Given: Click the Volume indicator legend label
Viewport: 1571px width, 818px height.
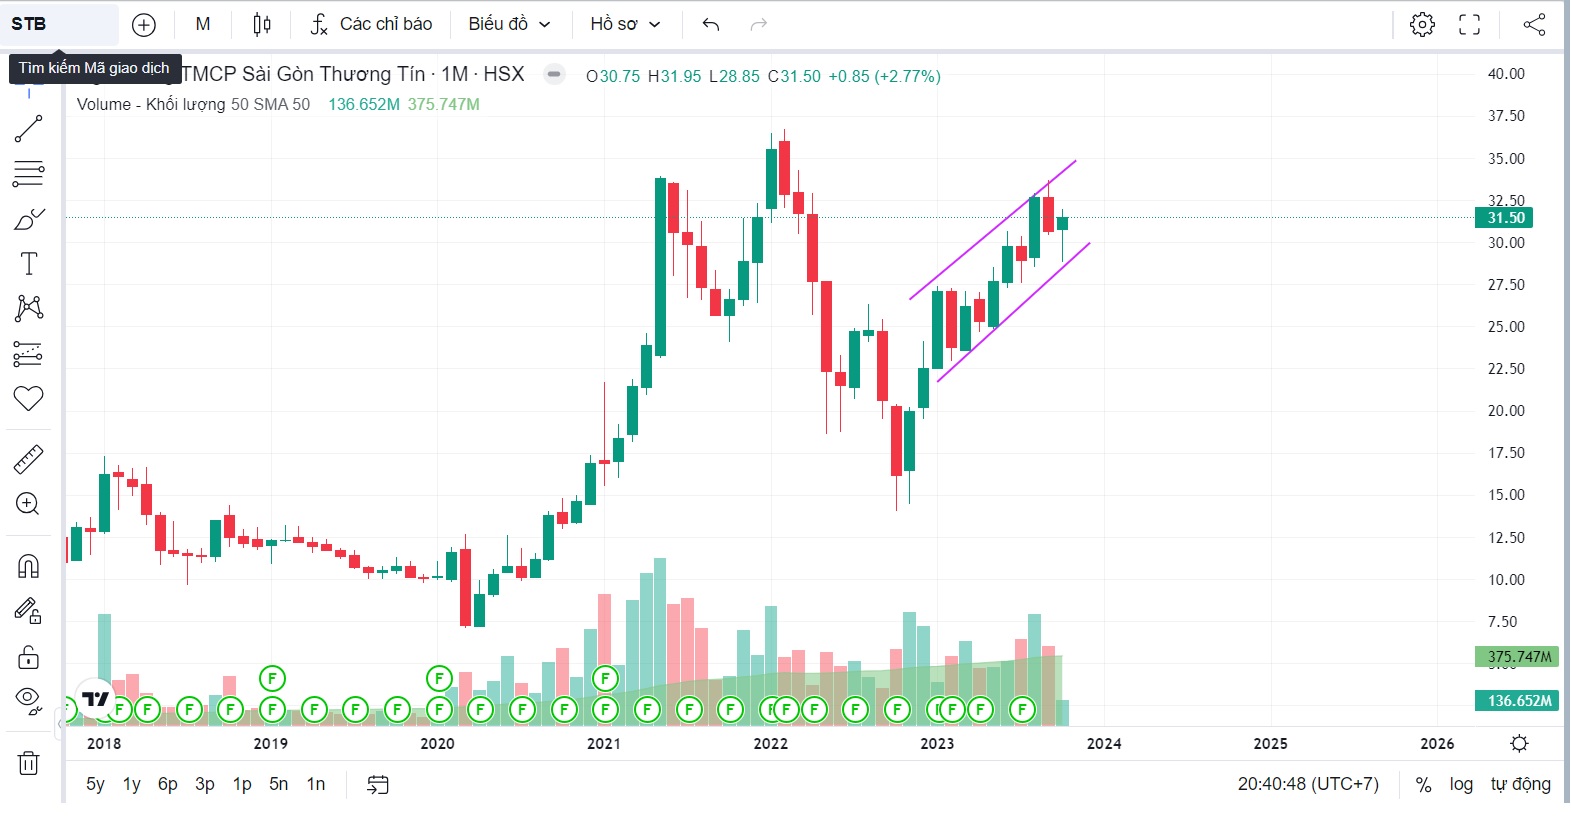Looking at the screenshot, I should pyautogui.click(x=193, y=104).
